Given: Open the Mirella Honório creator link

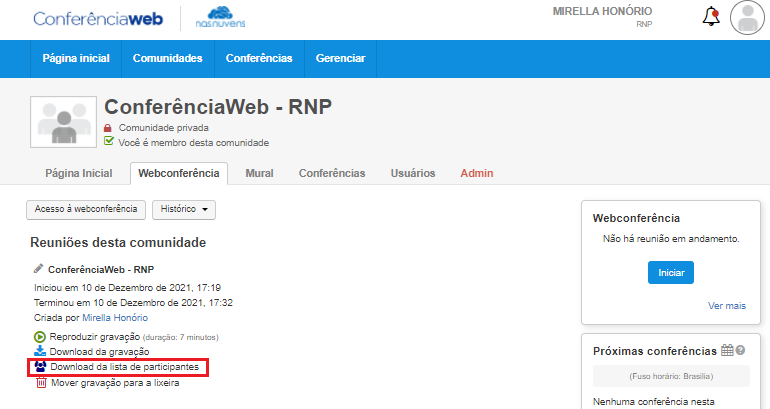Looking at the screenshot, I should point(115,318).
